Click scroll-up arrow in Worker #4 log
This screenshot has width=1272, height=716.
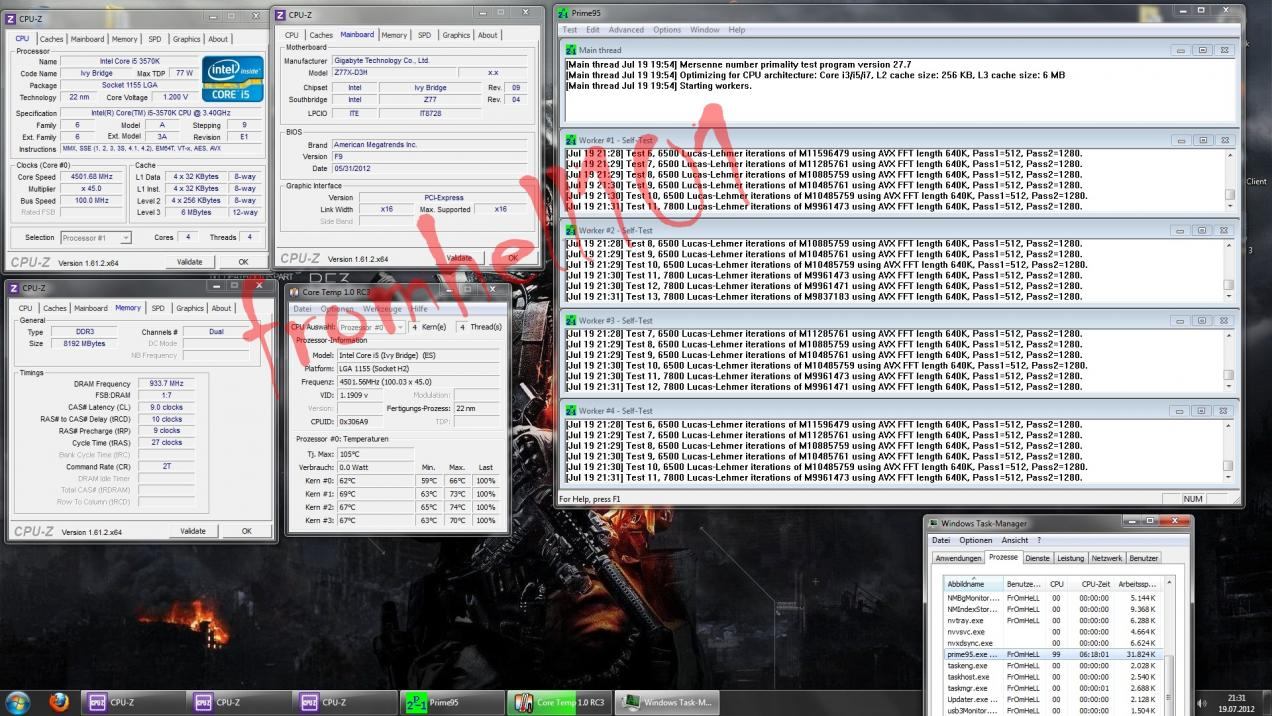pos(1229,425)
